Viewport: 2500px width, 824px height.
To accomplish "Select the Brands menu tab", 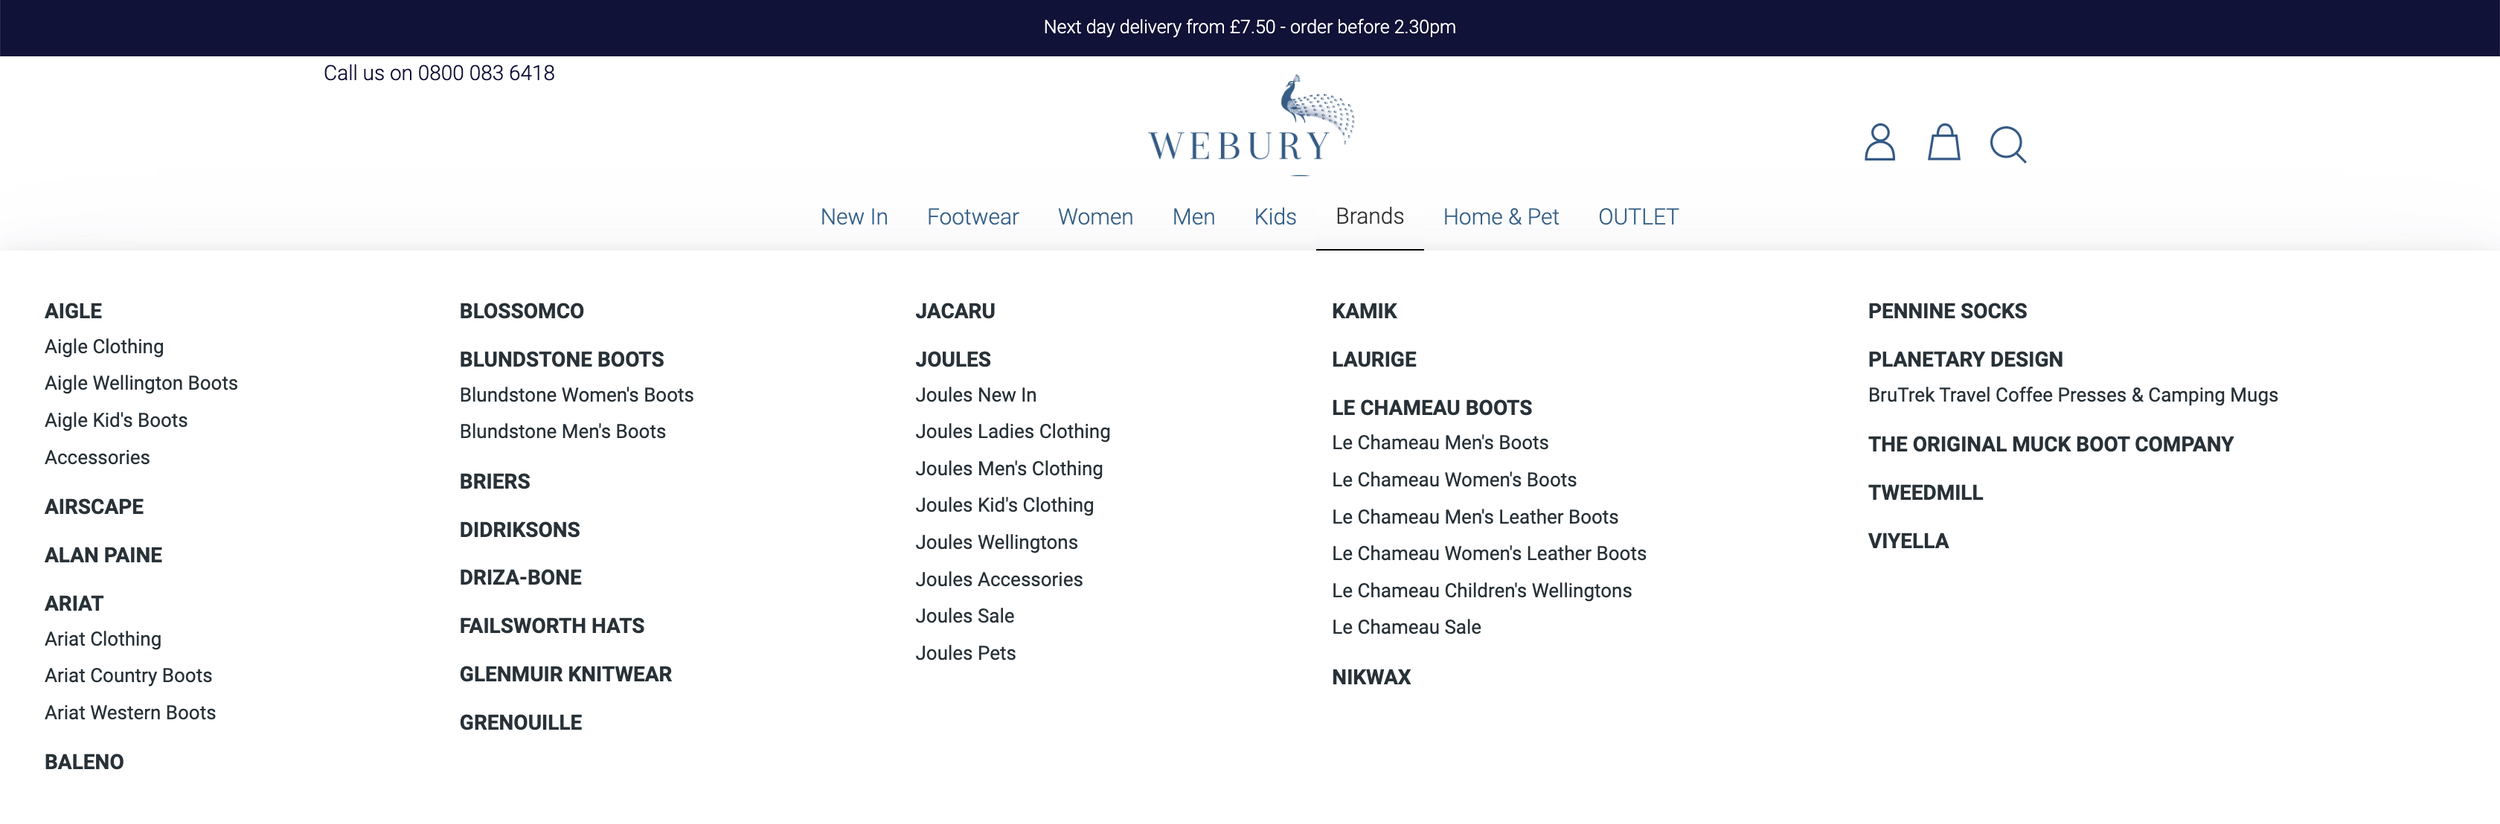I will [1369, 216].
